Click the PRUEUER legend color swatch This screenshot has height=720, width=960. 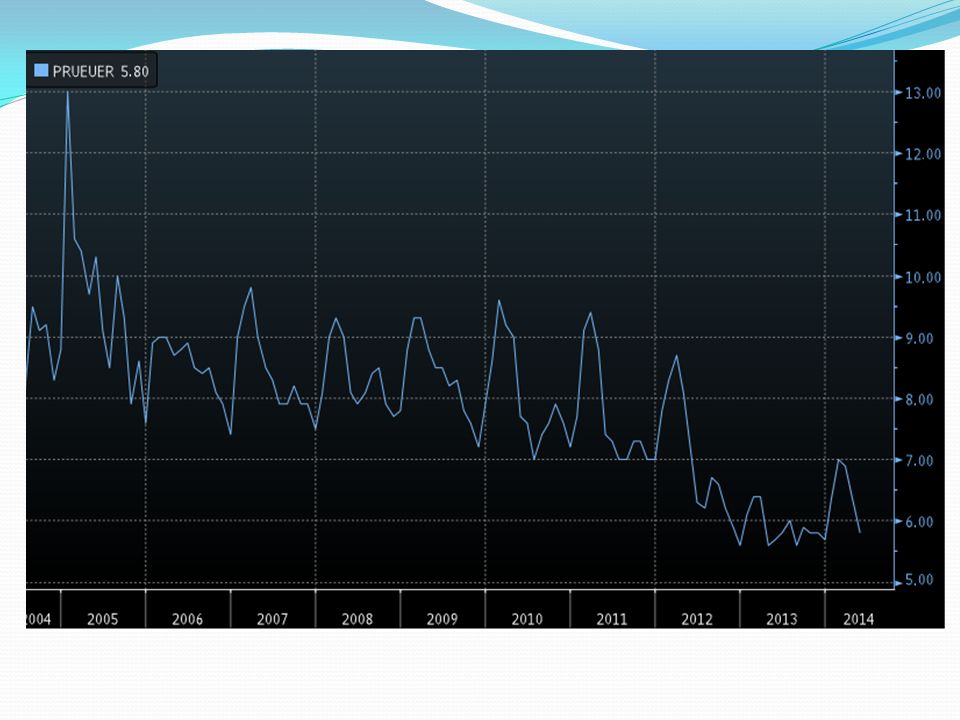pyautogui.click(x=41, y=70)
